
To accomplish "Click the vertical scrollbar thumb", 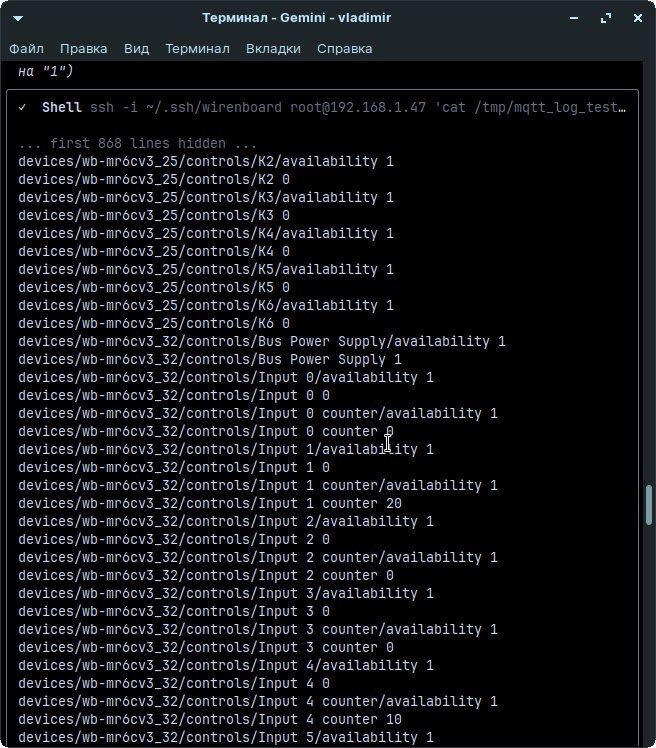I will (x=649, y=505).
